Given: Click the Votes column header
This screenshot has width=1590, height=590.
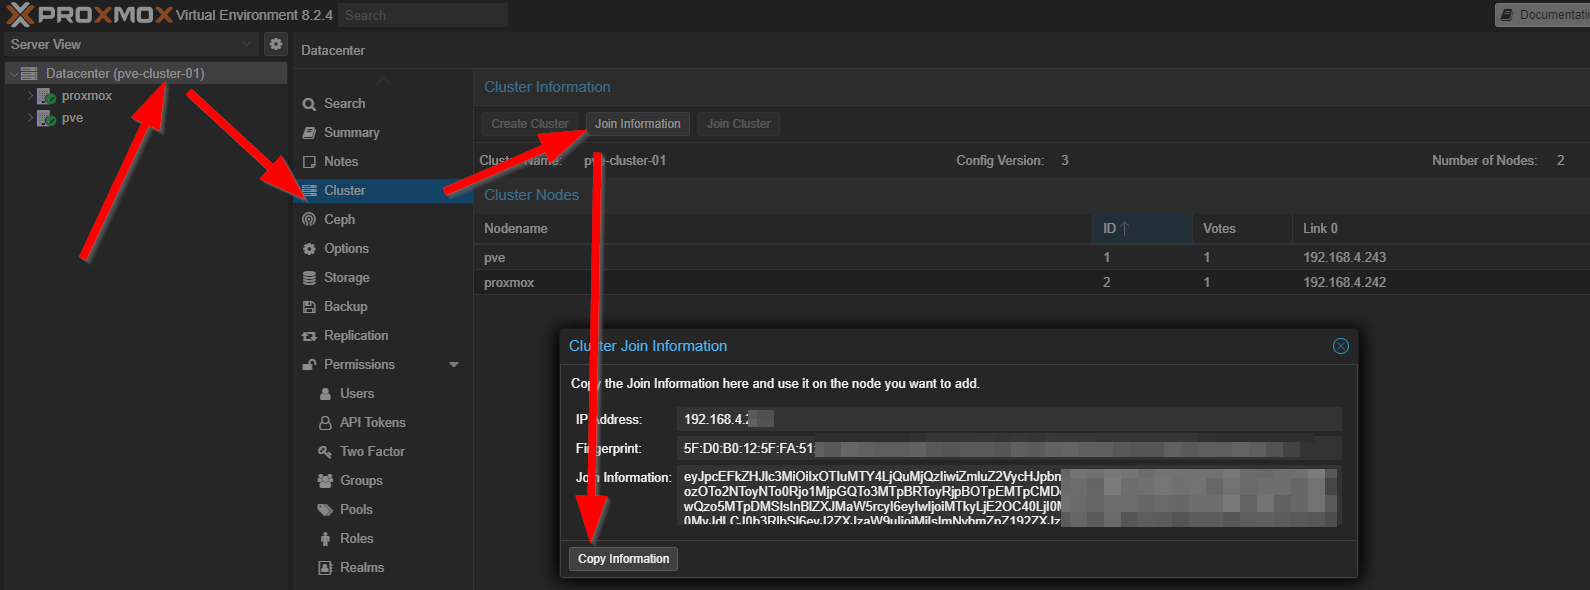Looking at the screenshot, I should [1242, 229].
